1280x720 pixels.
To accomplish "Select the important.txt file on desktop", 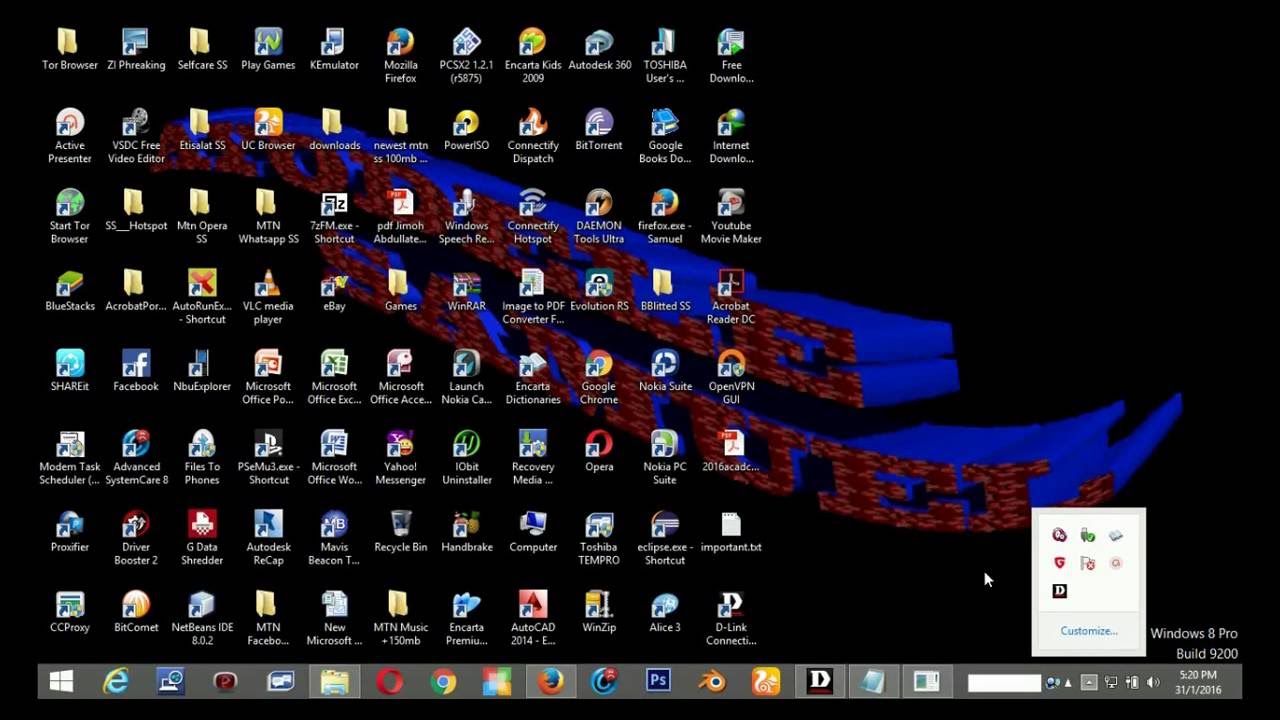I will (x=731, y=532).
